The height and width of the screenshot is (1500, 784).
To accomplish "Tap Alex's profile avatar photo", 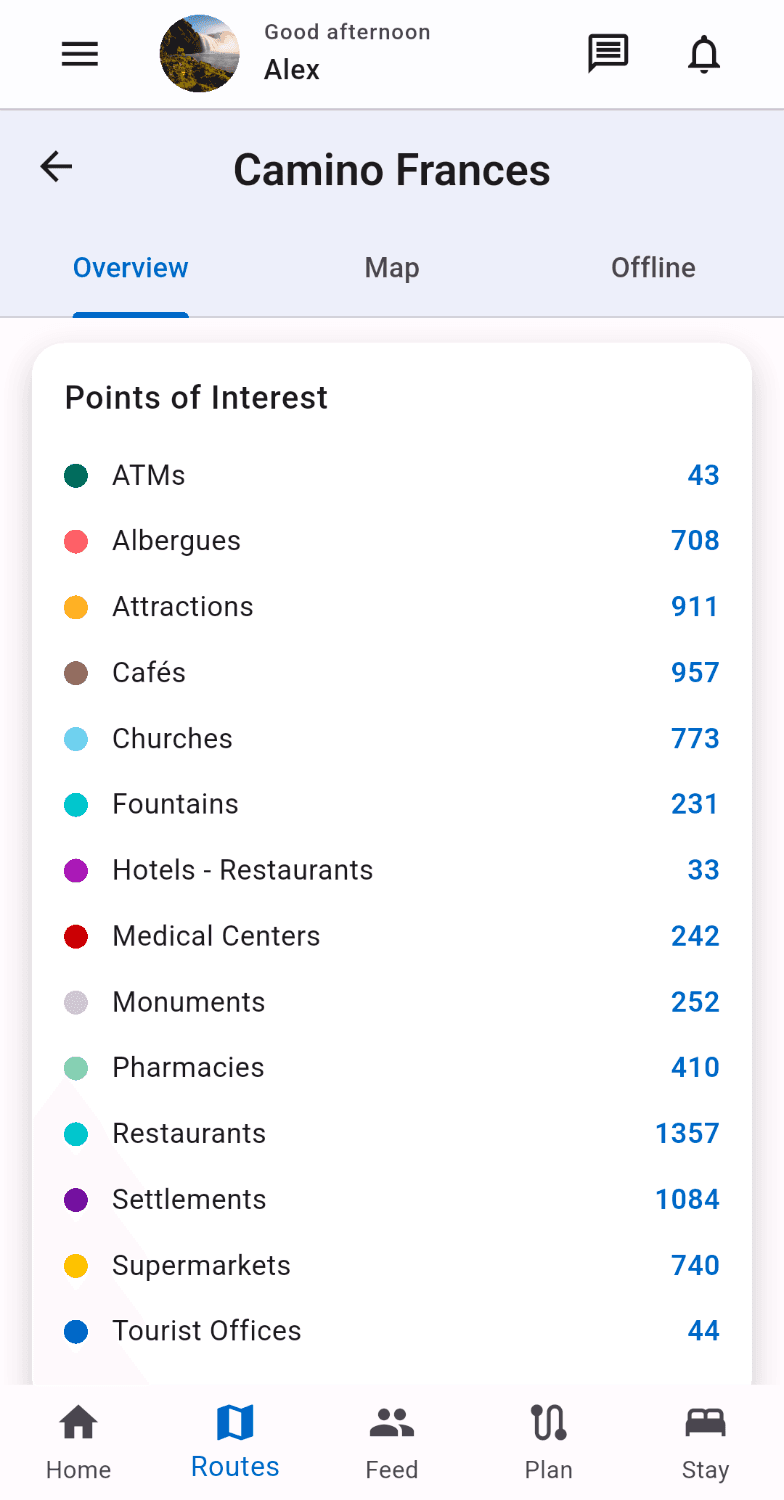I will point(200,54).
